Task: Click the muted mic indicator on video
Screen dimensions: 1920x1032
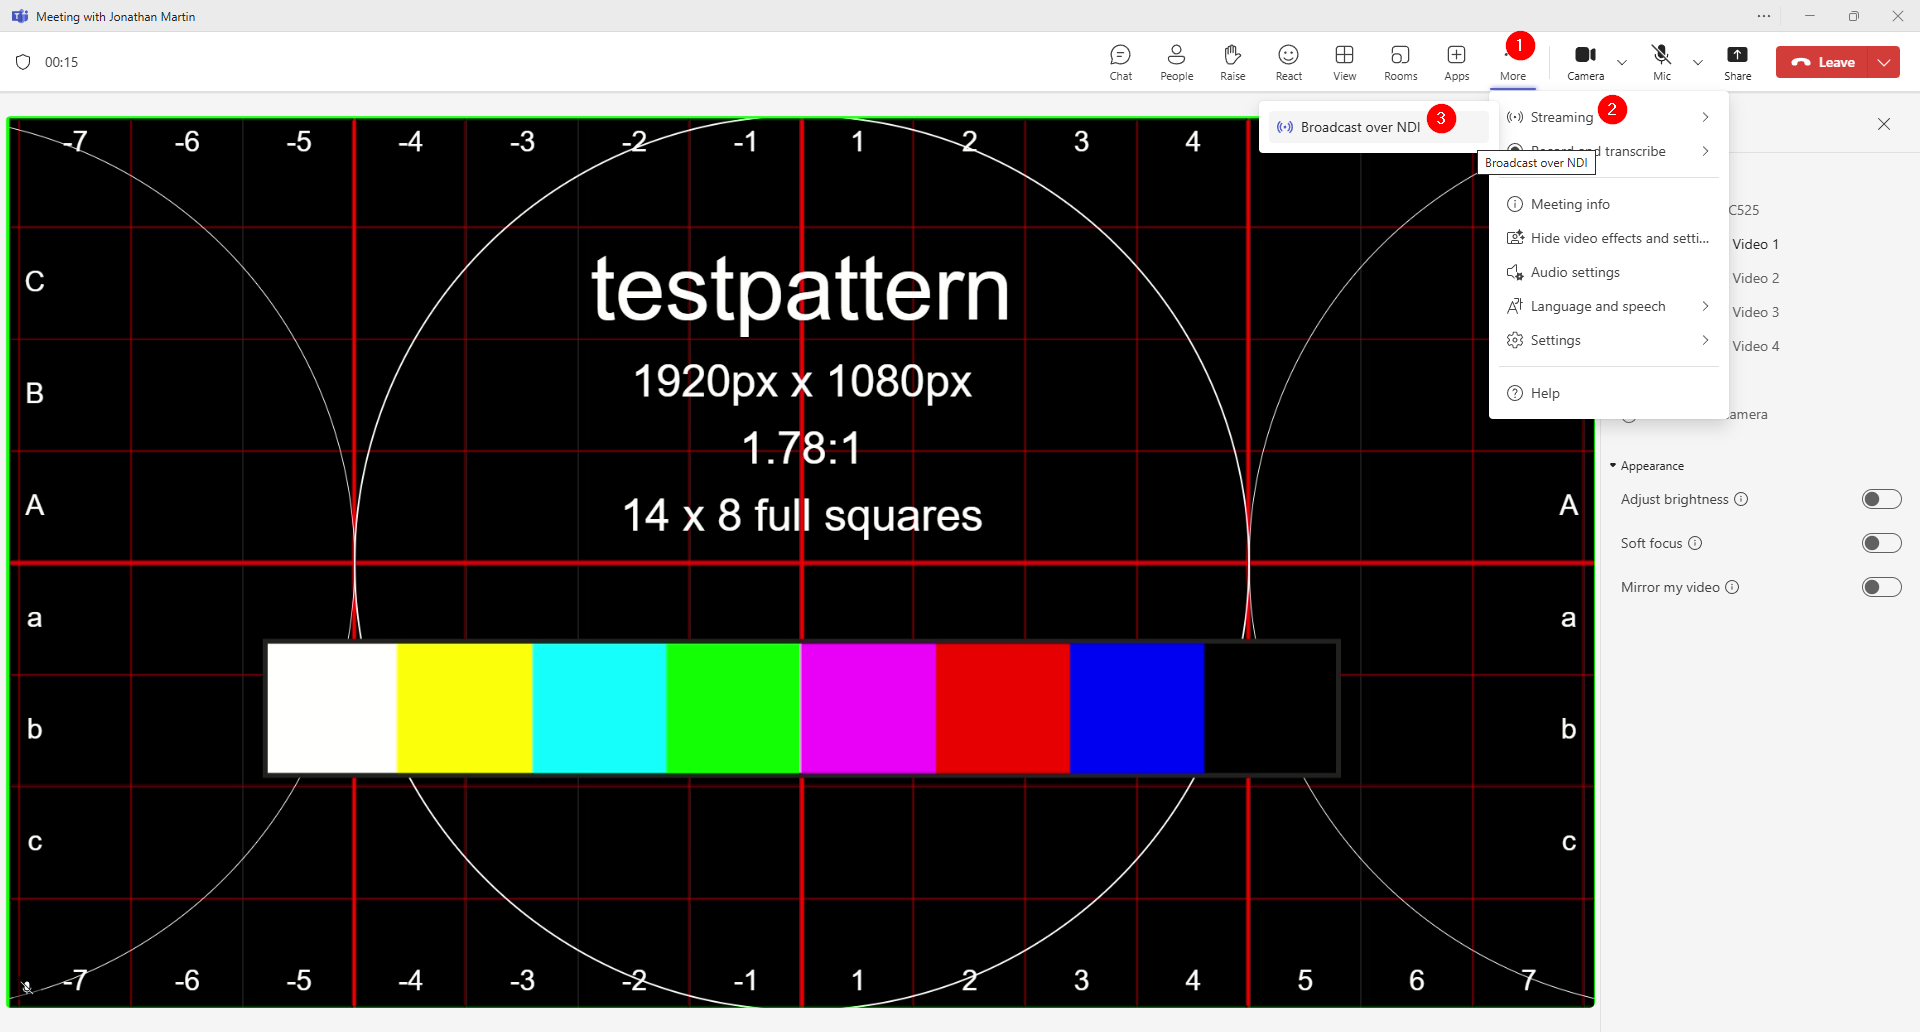Action: point(27,988)
